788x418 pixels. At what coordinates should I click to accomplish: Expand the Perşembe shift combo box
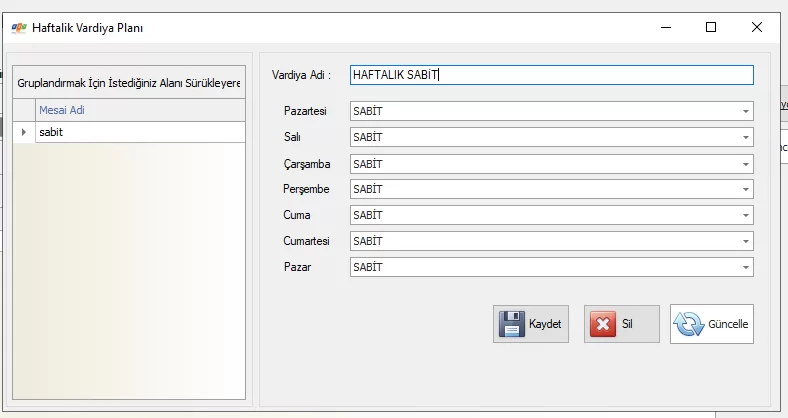pyautogui.click(x=745, y=190)
